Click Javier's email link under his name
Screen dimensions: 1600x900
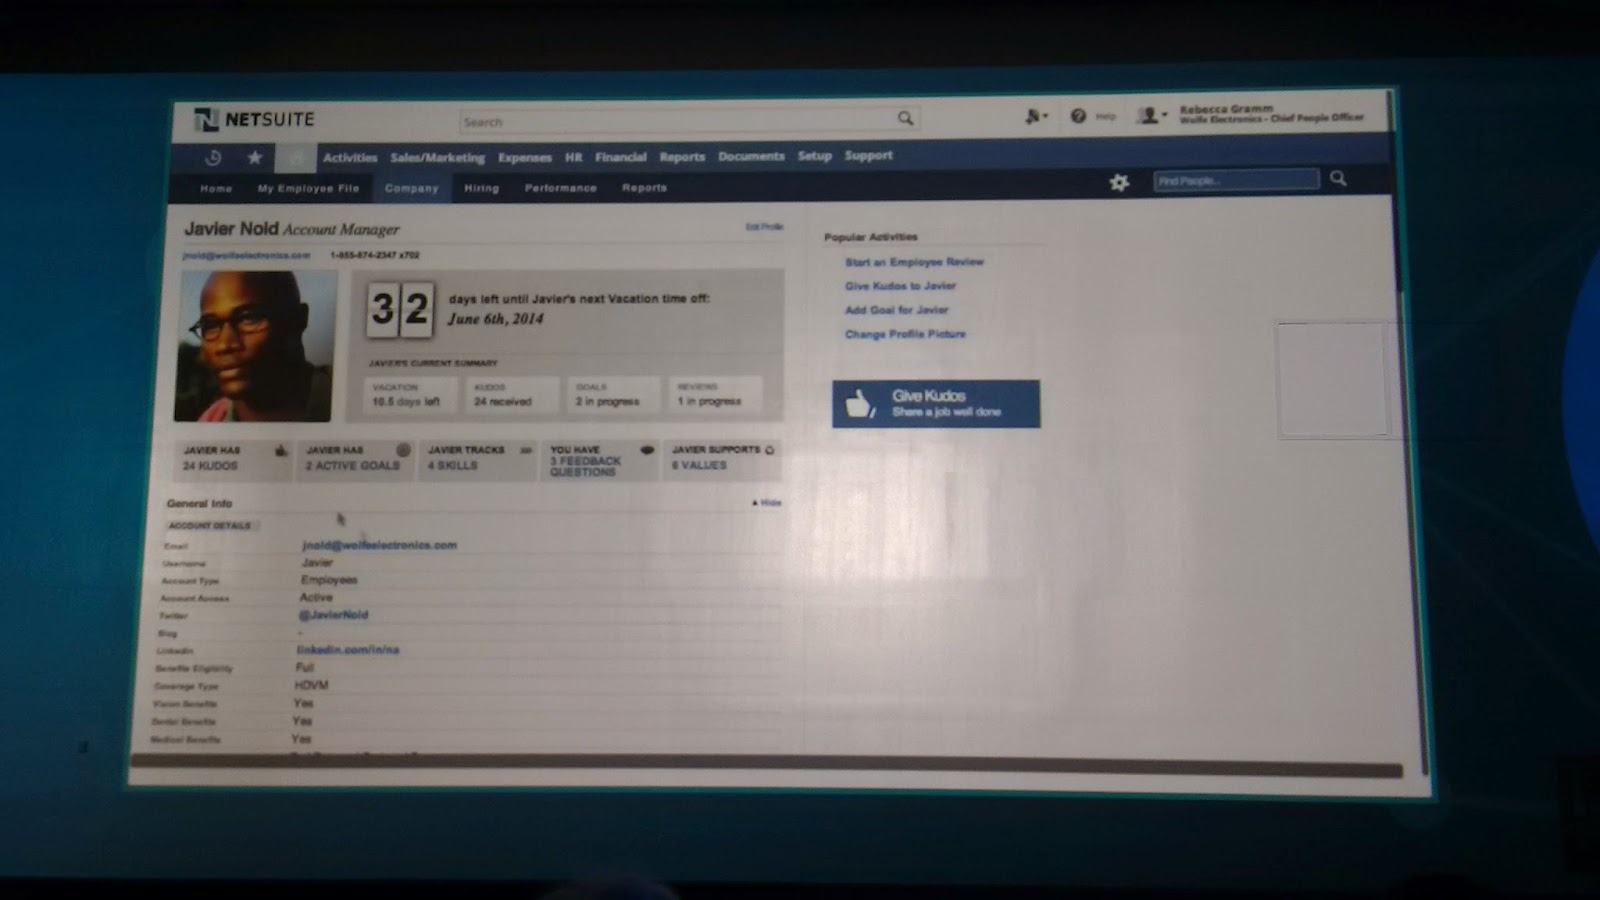pos(246,256)
